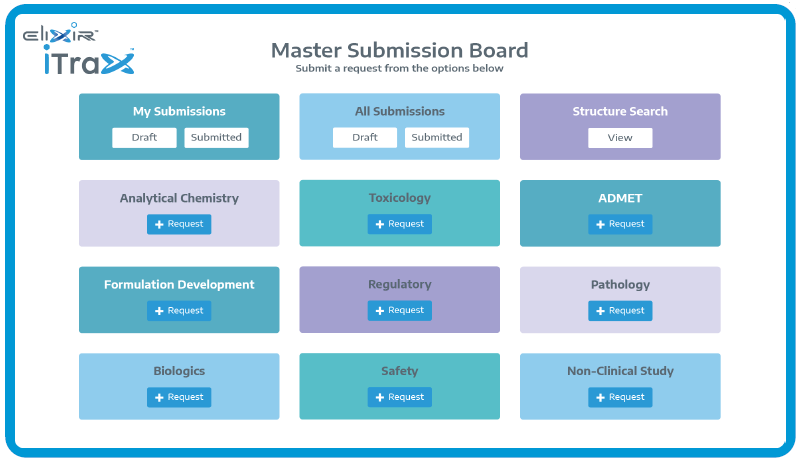This screenshot has width=800, height=461.
Task: Click the plus icon under Formulation Development
Action: (159, 311)
